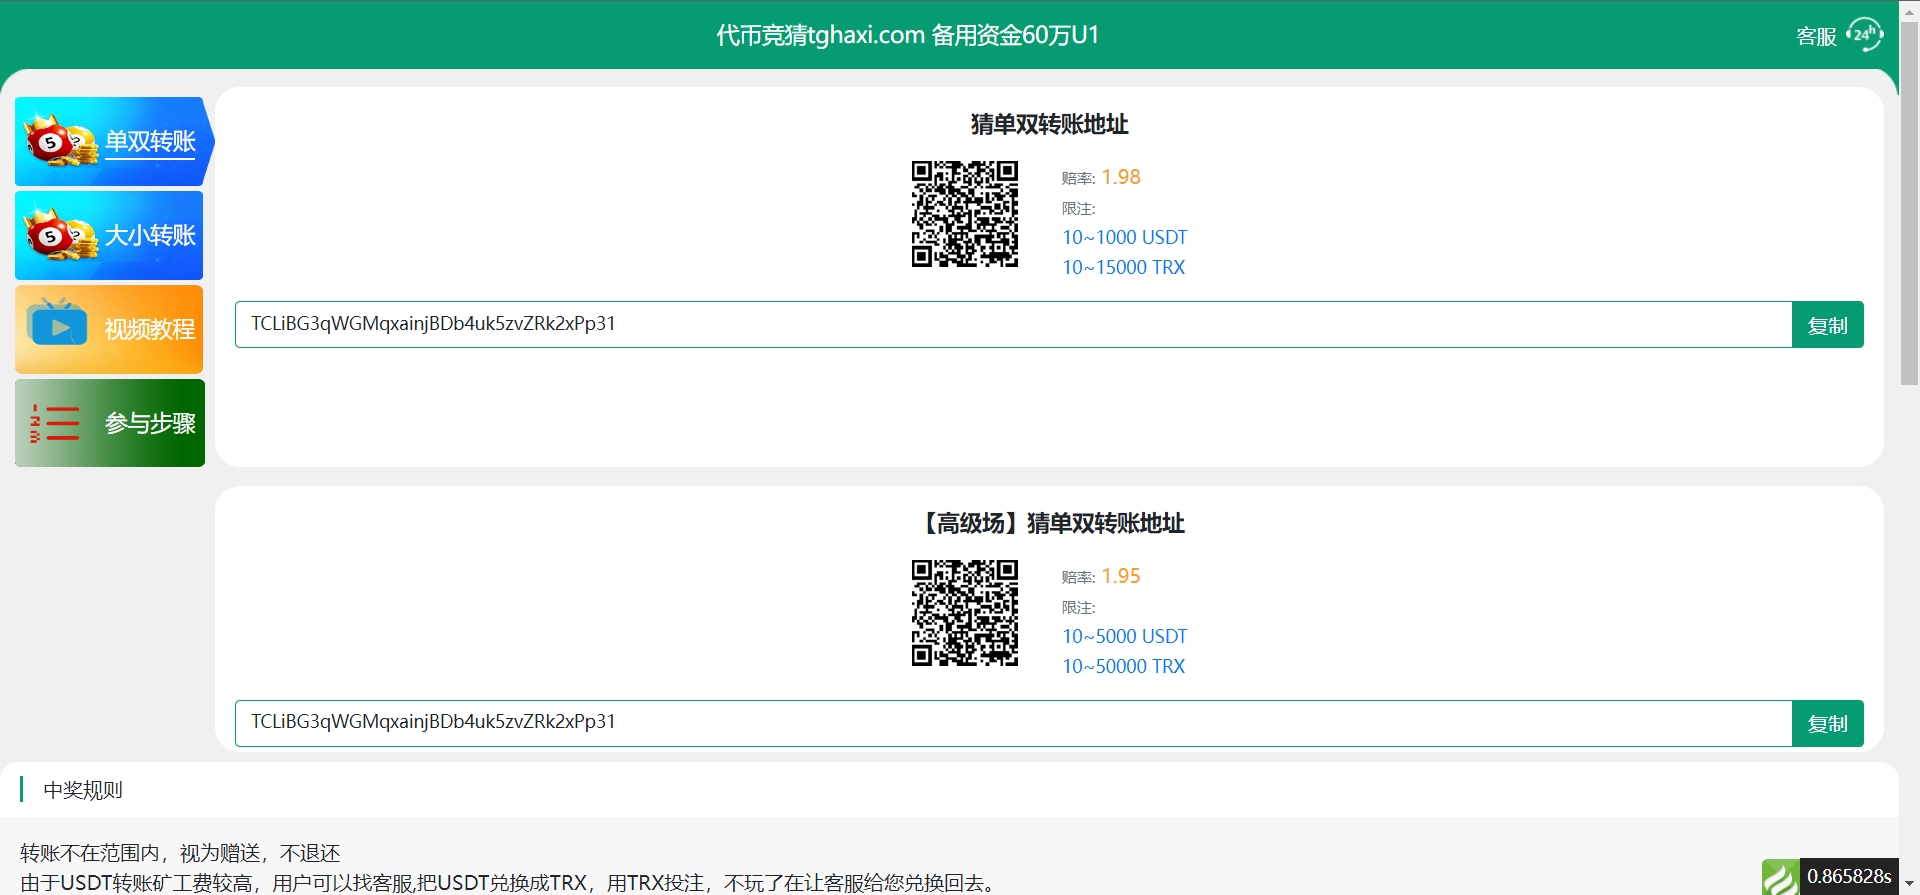
Task: Click the first wallet address field
Action: coord(1013,325)
